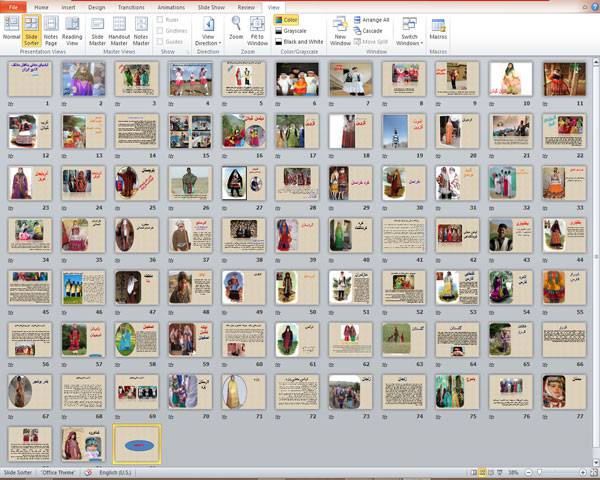600x480 pixels.
Task: Minimize the ribbon with the caret
Action: pos(585,7)
